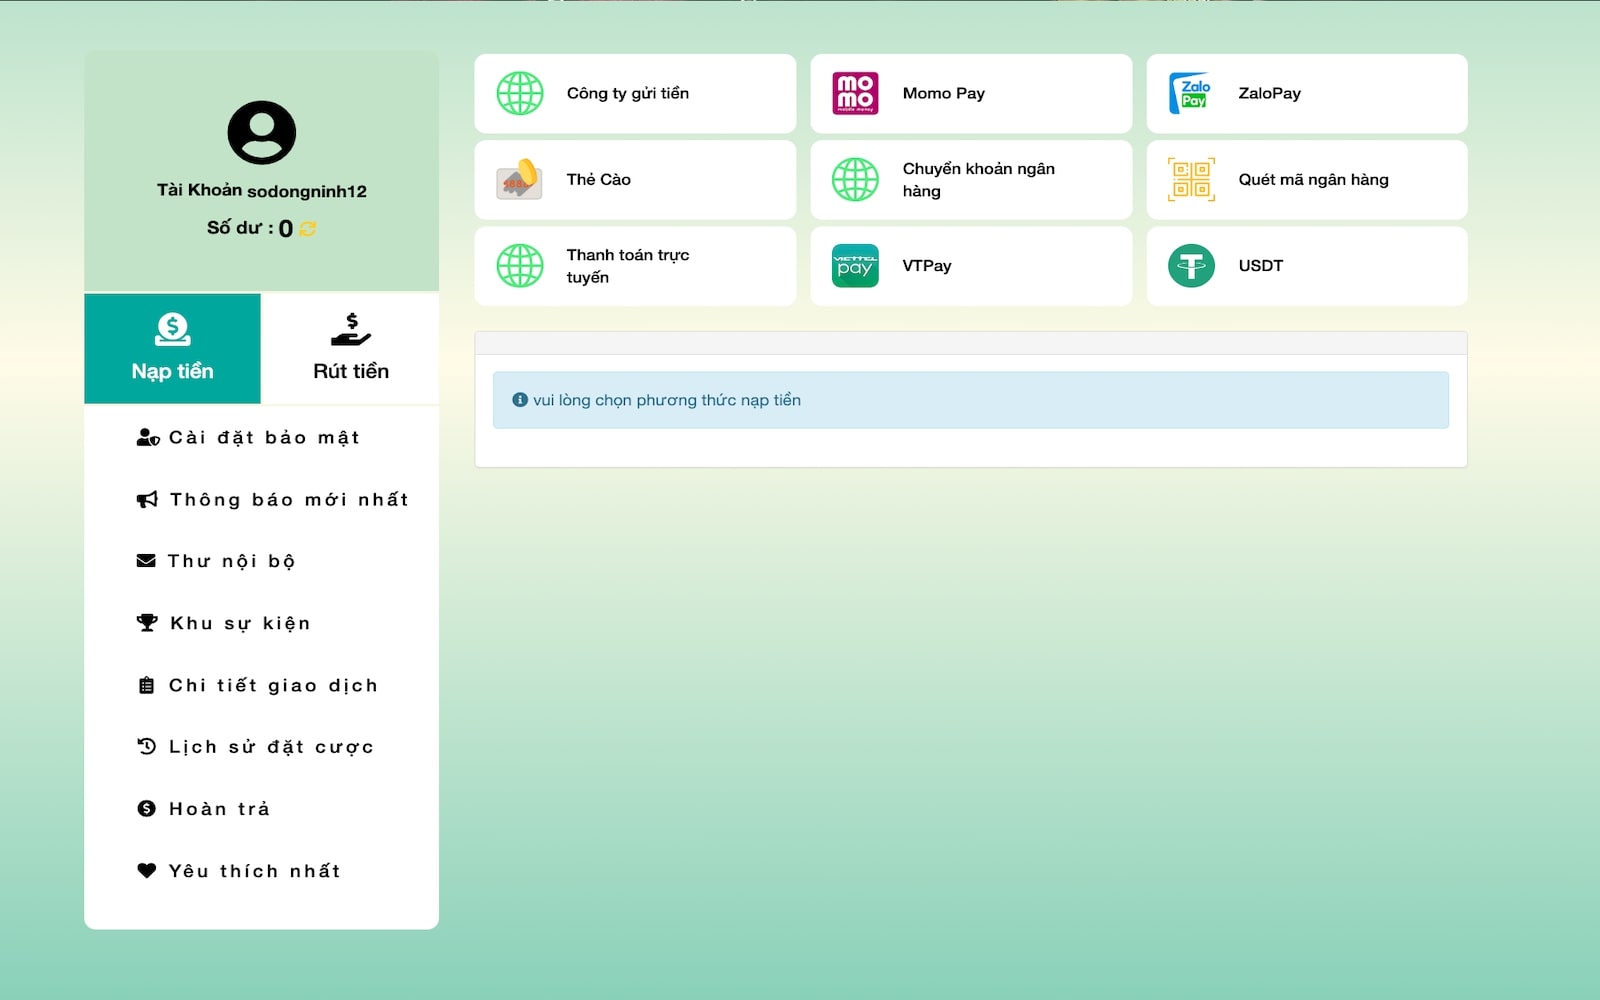Screen dimensions: 1600x1000
Task: Choose Thẻ Cào deposit method
Action: (x=635, y=179)
